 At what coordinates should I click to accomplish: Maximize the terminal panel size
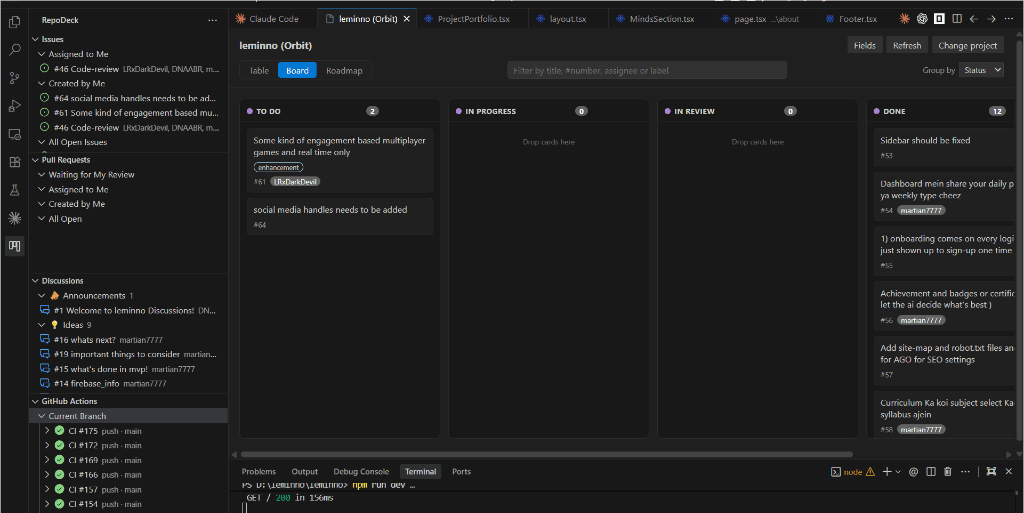click(991, 472)
